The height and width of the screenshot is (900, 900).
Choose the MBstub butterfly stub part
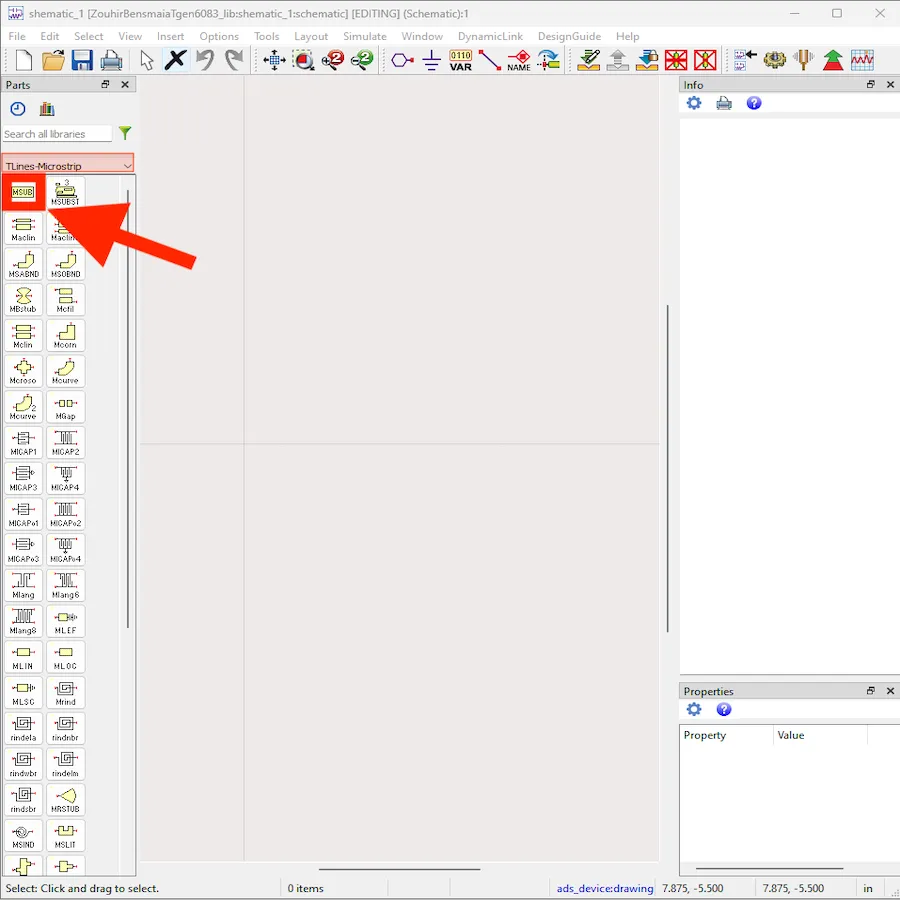click(24, 300)
